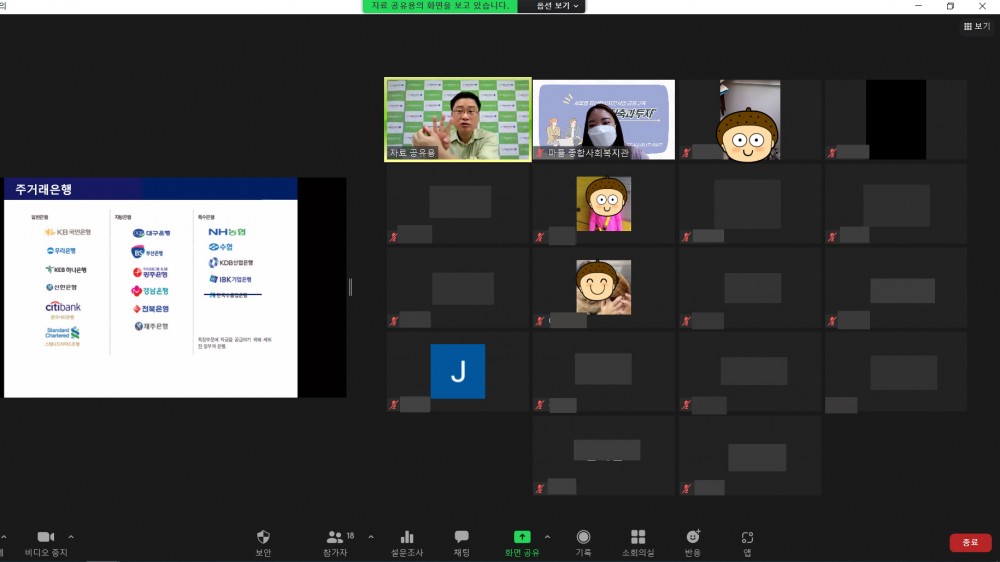This screenshot has height=562, width=1000.
Task: Open the Security (보안) shield icon
Action: [x=263, y=537]
